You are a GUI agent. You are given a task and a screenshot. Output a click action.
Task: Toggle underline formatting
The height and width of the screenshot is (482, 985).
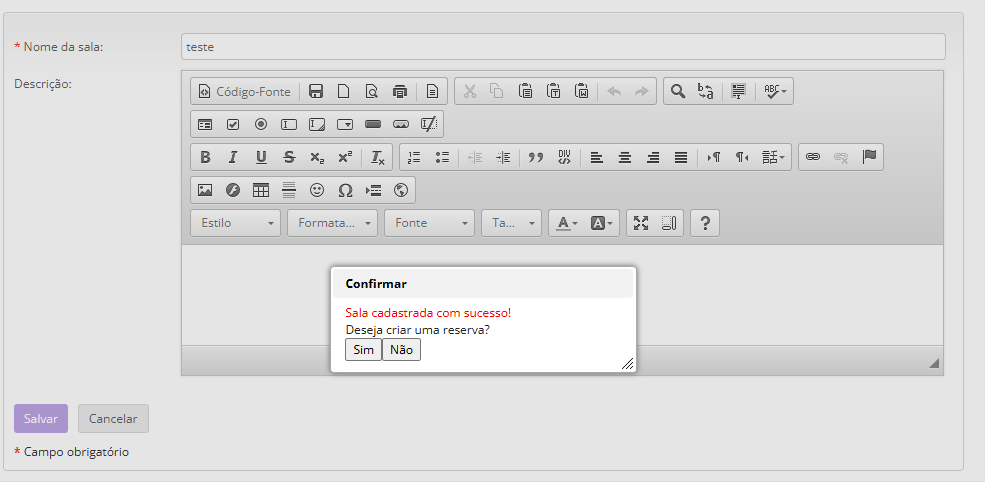(261, 157)
